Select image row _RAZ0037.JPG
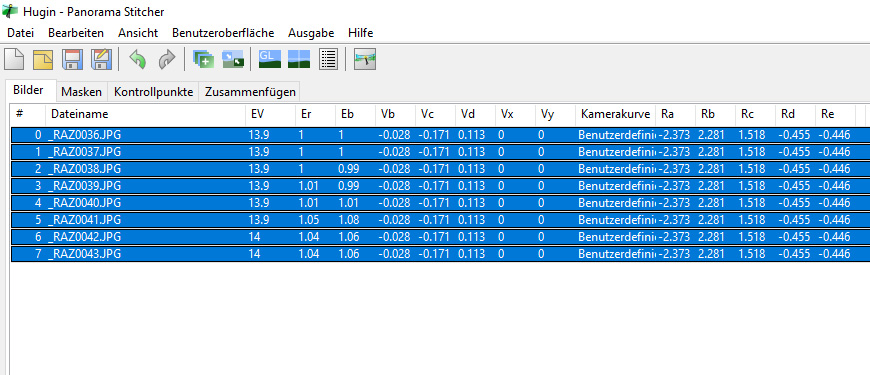This screenshot has height=375, width=870. coord(441,151)
